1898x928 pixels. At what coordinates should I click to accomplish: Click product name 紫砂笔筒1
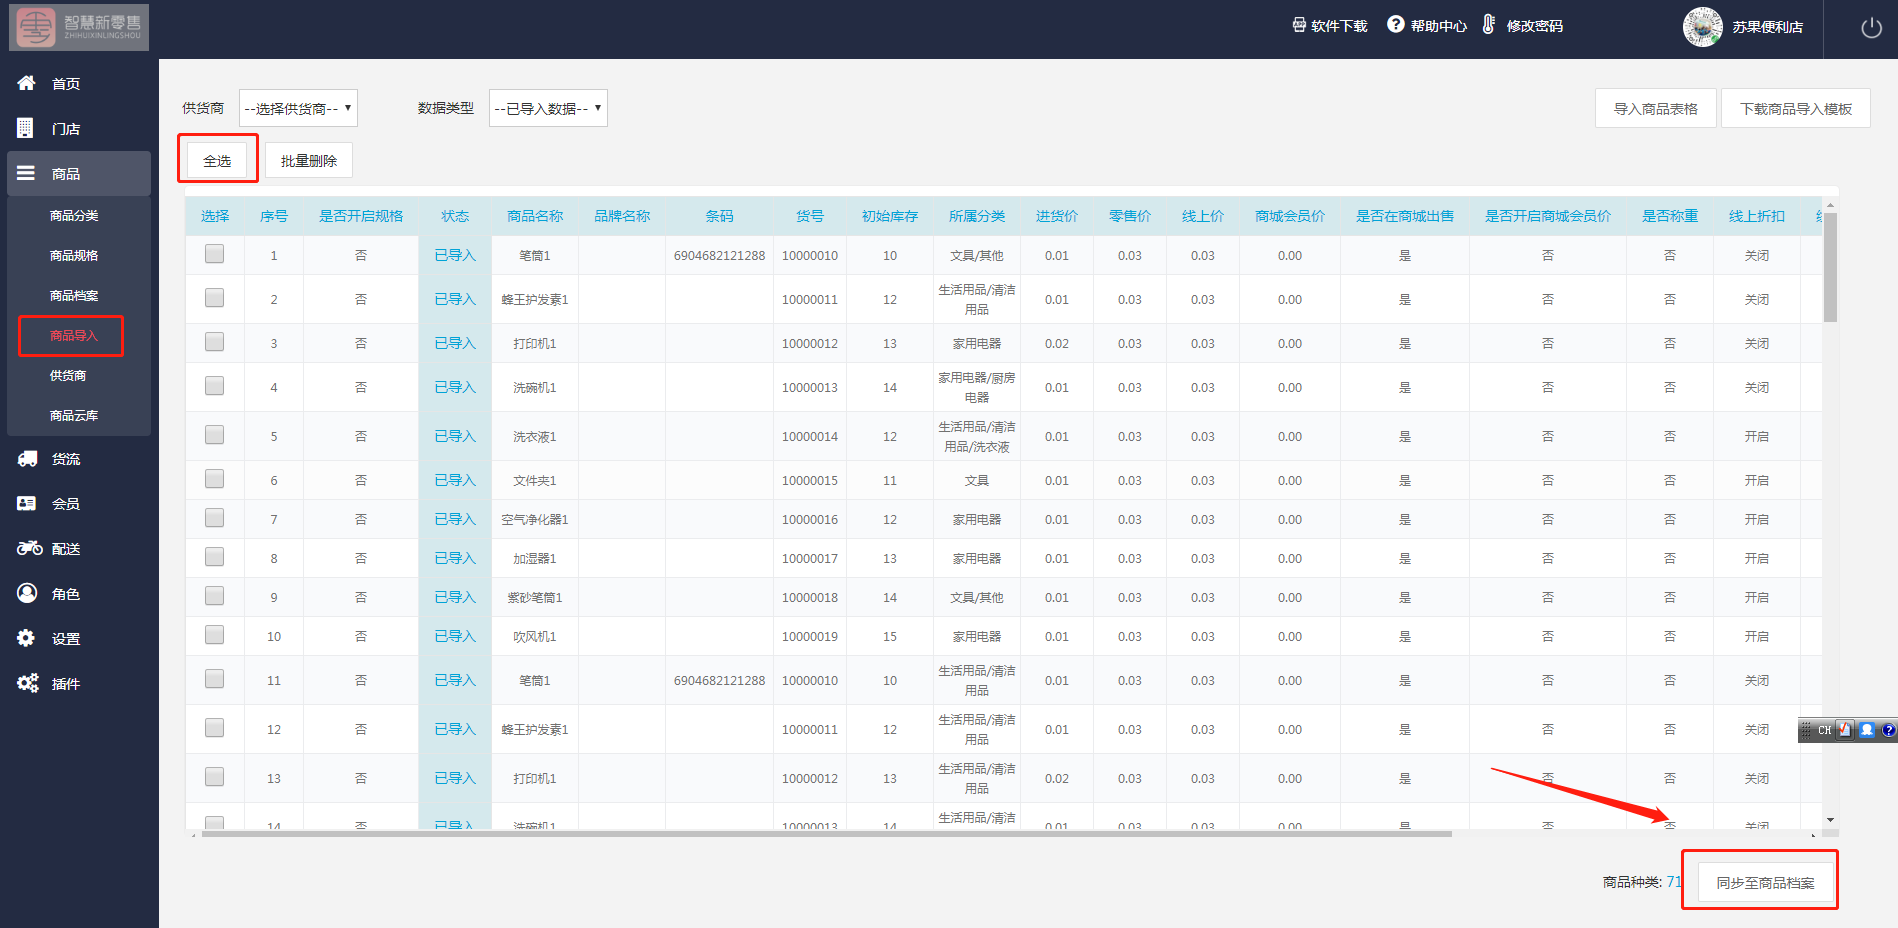(535, 597)
